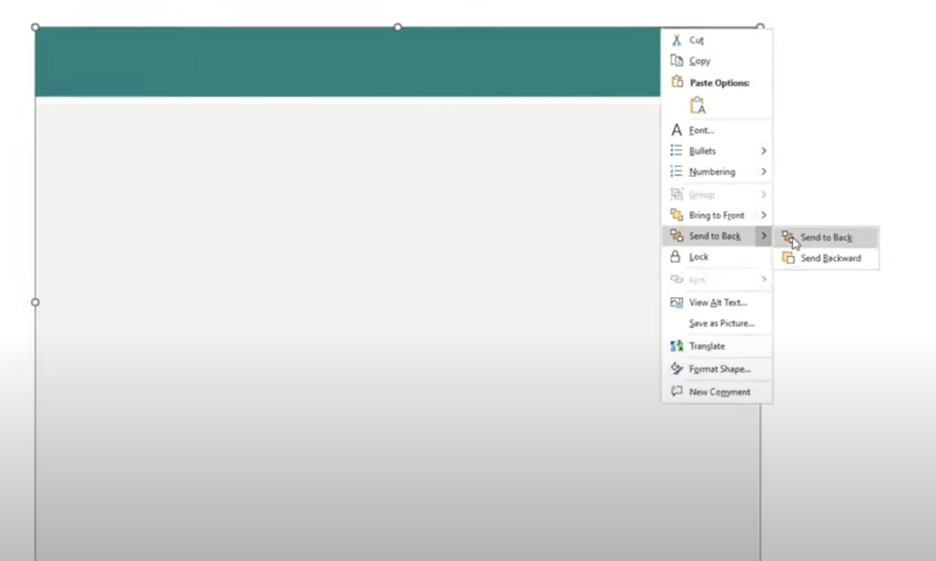Click the top-left corner sizing handle

tap(36, 27)
